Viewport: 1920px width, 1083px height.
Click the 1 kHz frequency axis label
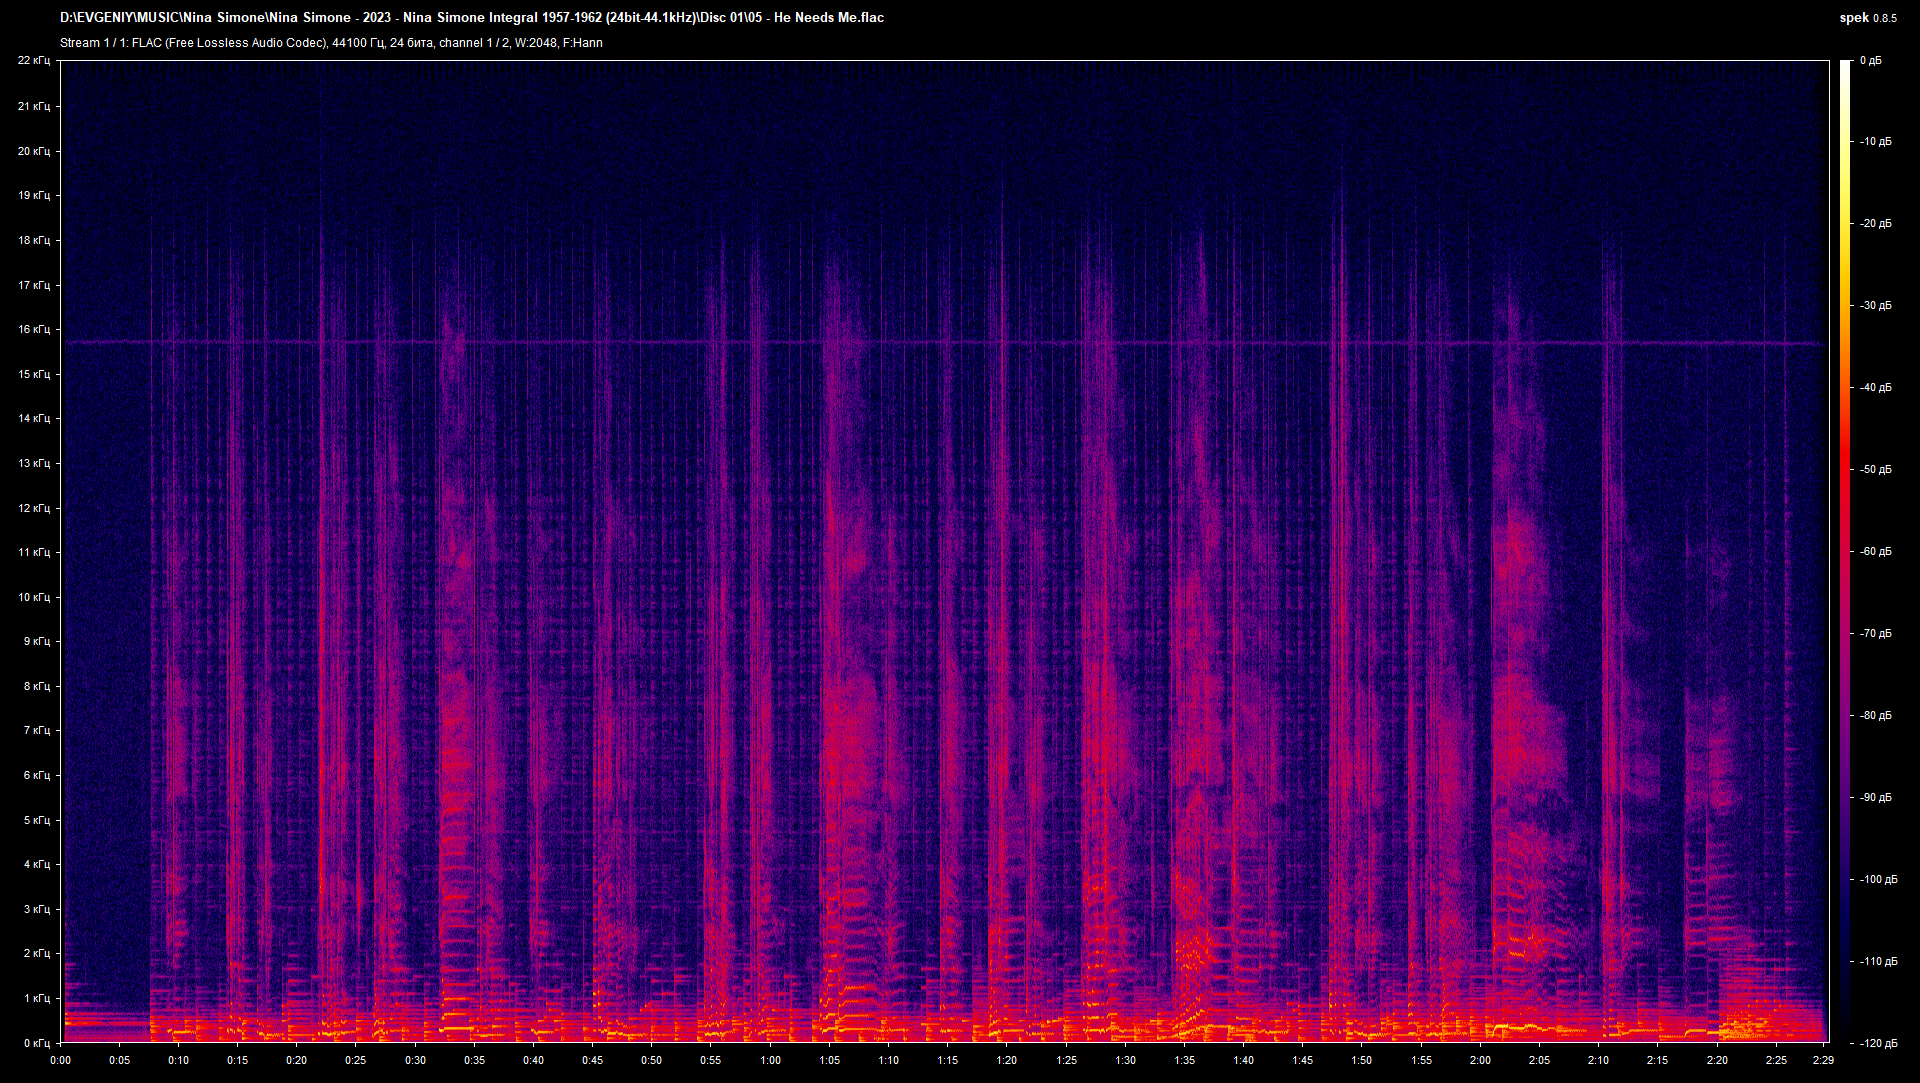(x=35, y=998)
